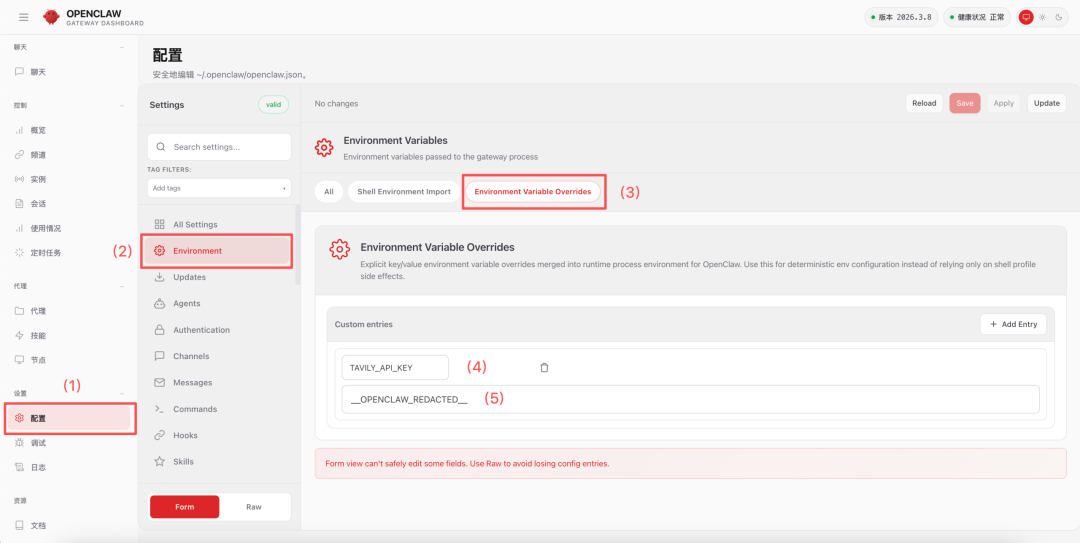The image size is (1080, 543).
Task: Open 定时任务 scheduled tasks in sidebar
Action: (45, 252)
